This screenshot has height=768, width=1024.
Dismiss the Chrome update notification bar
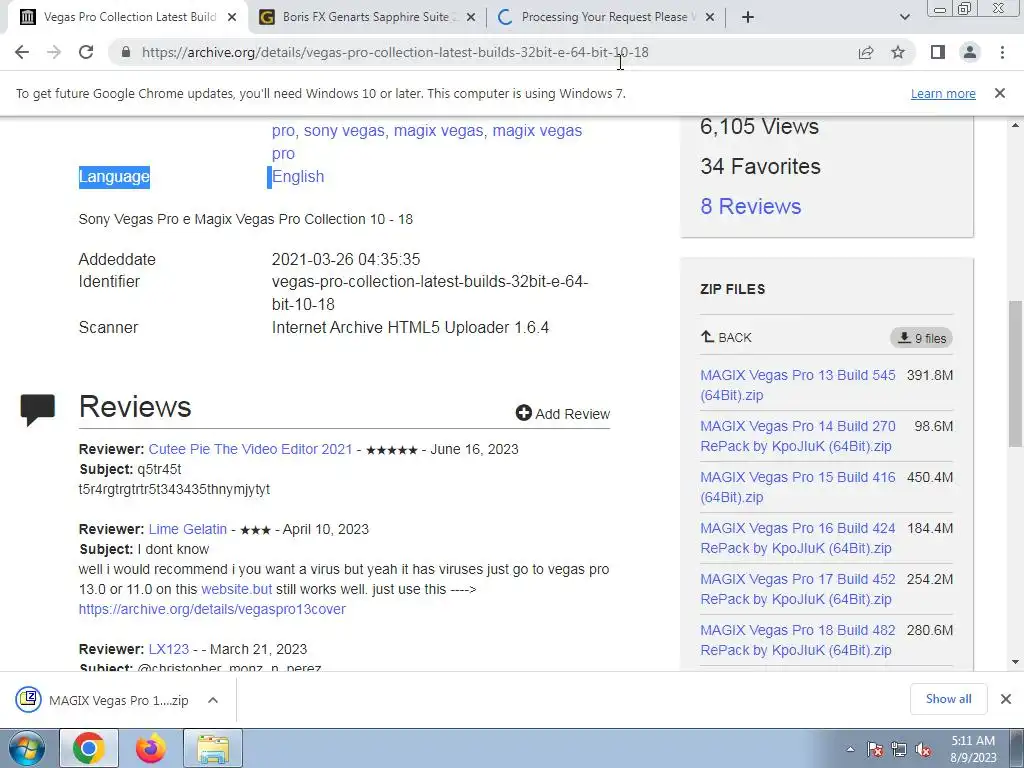pos(1000,93)
